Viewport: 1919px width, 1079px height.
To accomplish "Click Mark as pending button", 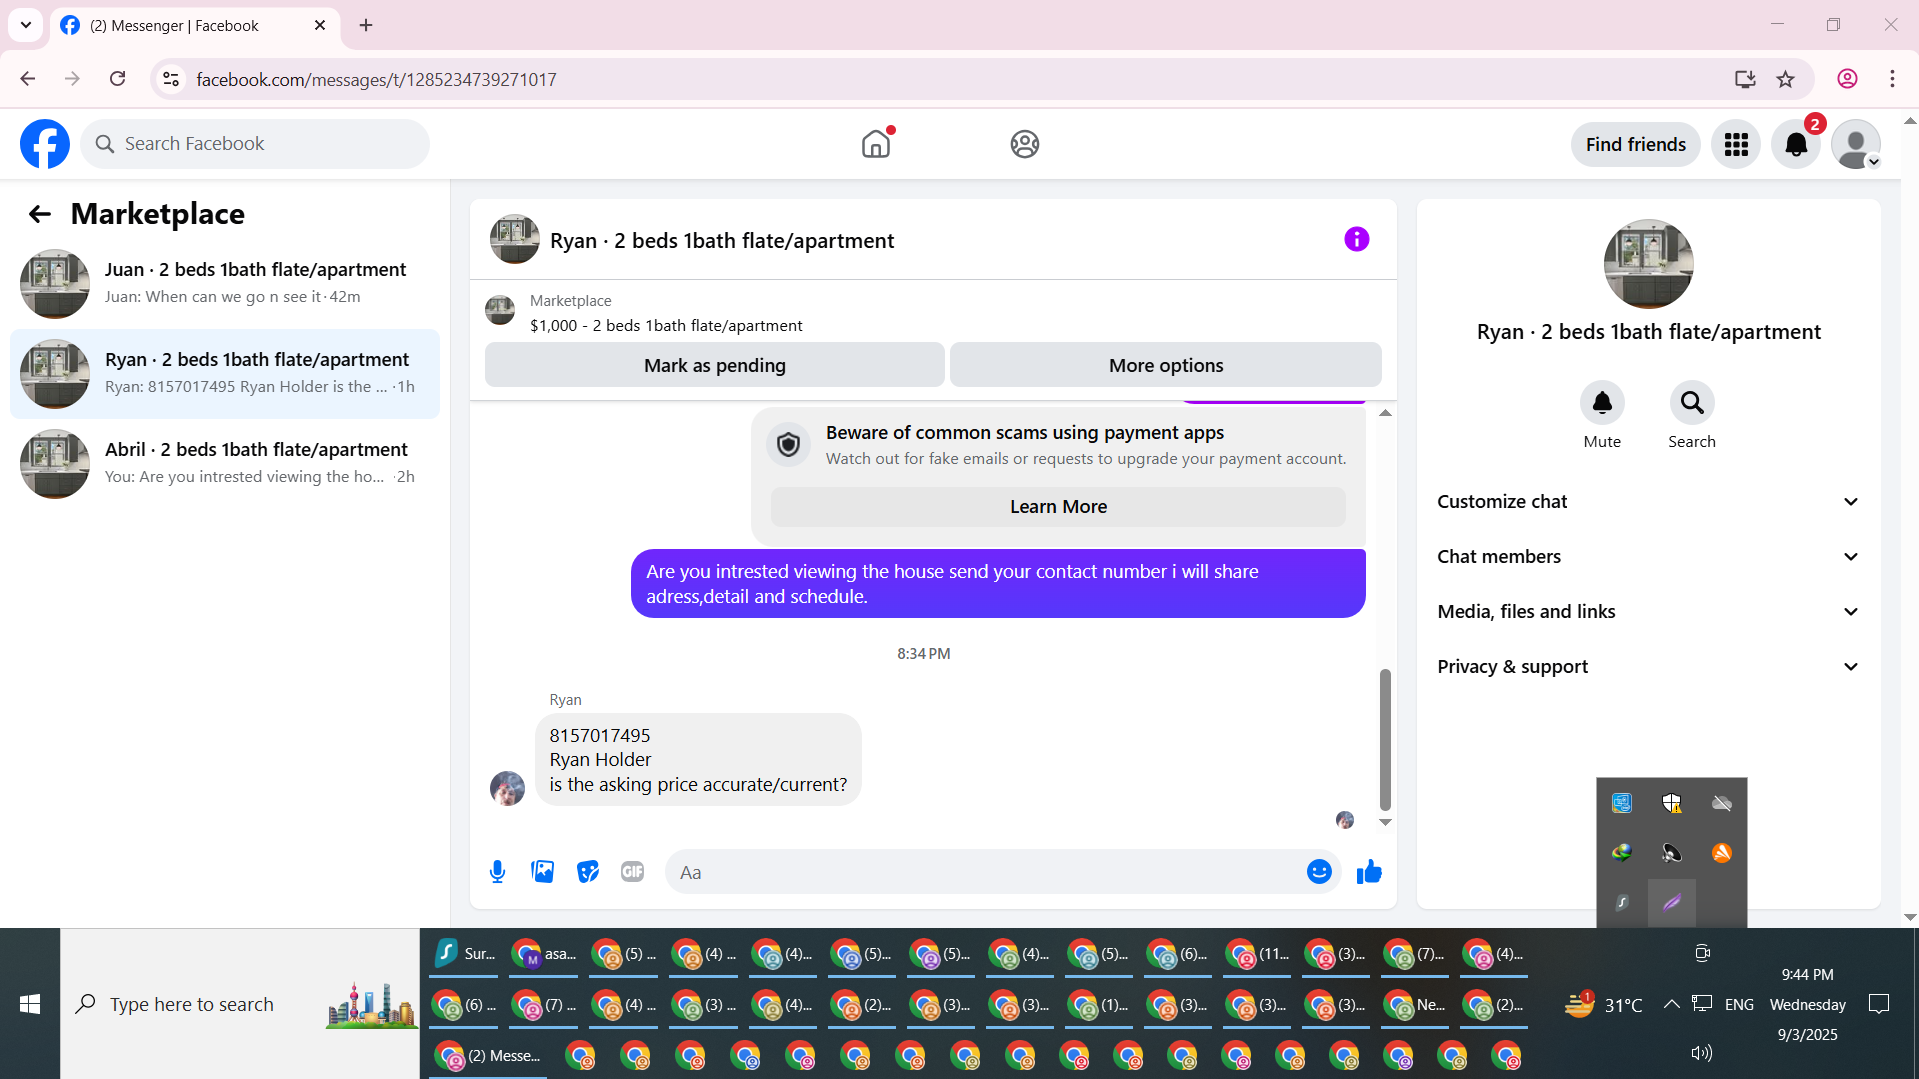I will [715, 365].
